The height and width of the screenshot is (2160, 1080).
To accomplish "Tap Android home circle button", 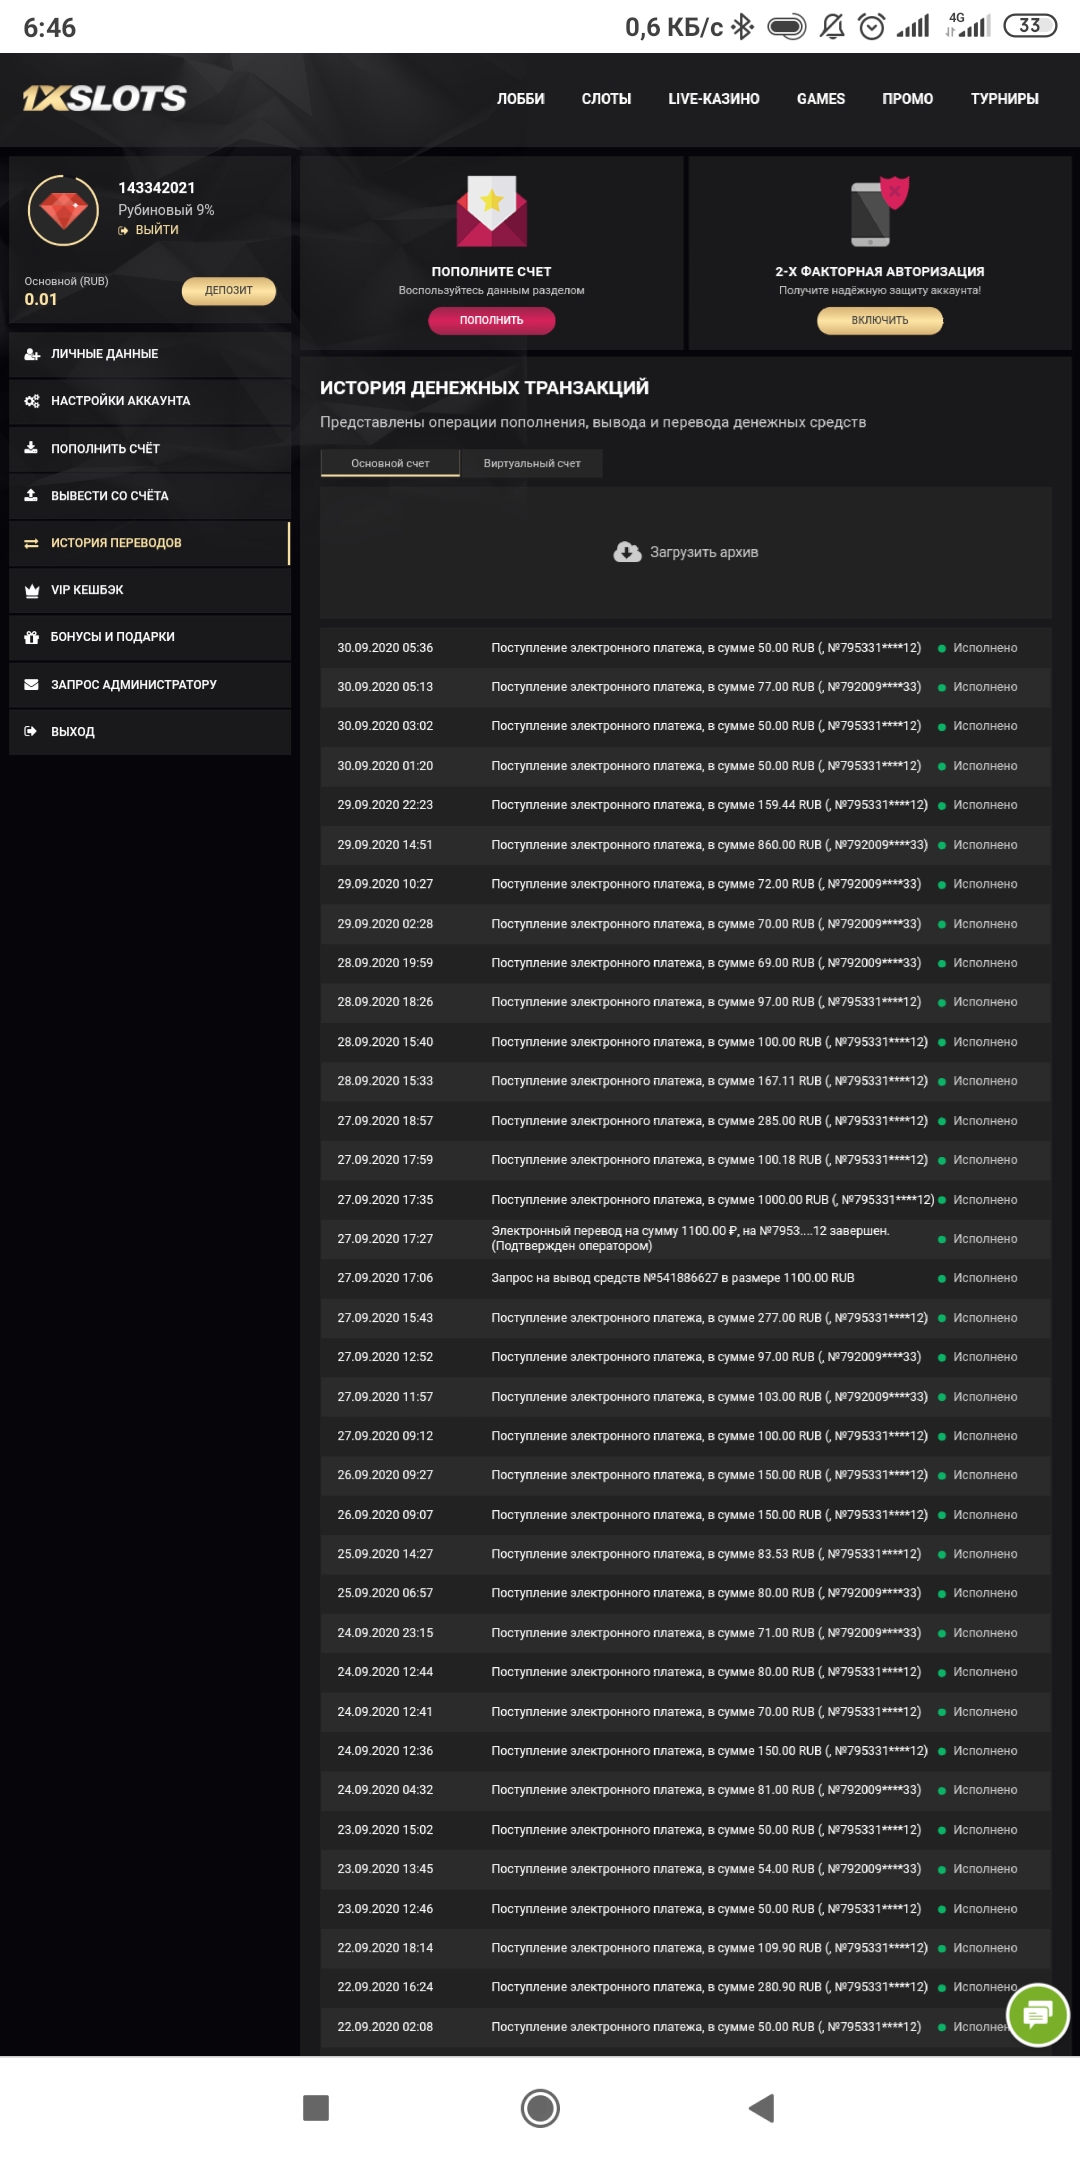I will (540, 2108).
